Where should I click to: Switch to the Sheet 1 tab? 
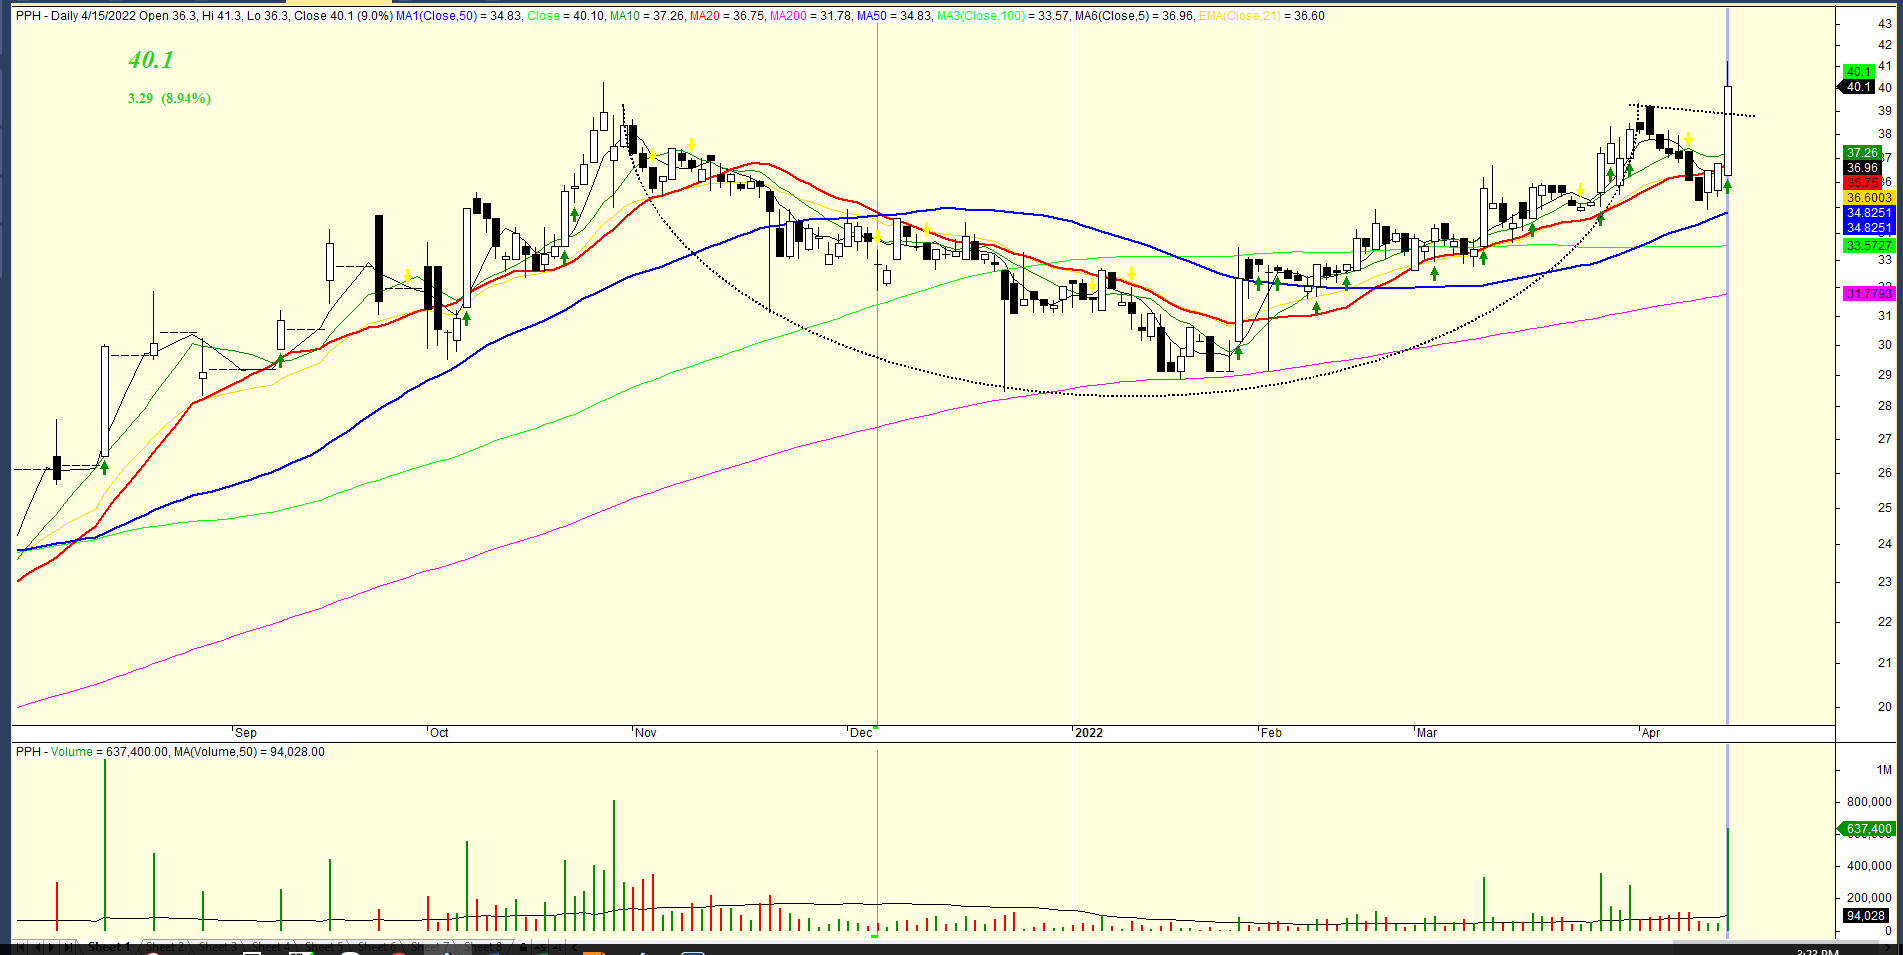(x=109, y=946)
